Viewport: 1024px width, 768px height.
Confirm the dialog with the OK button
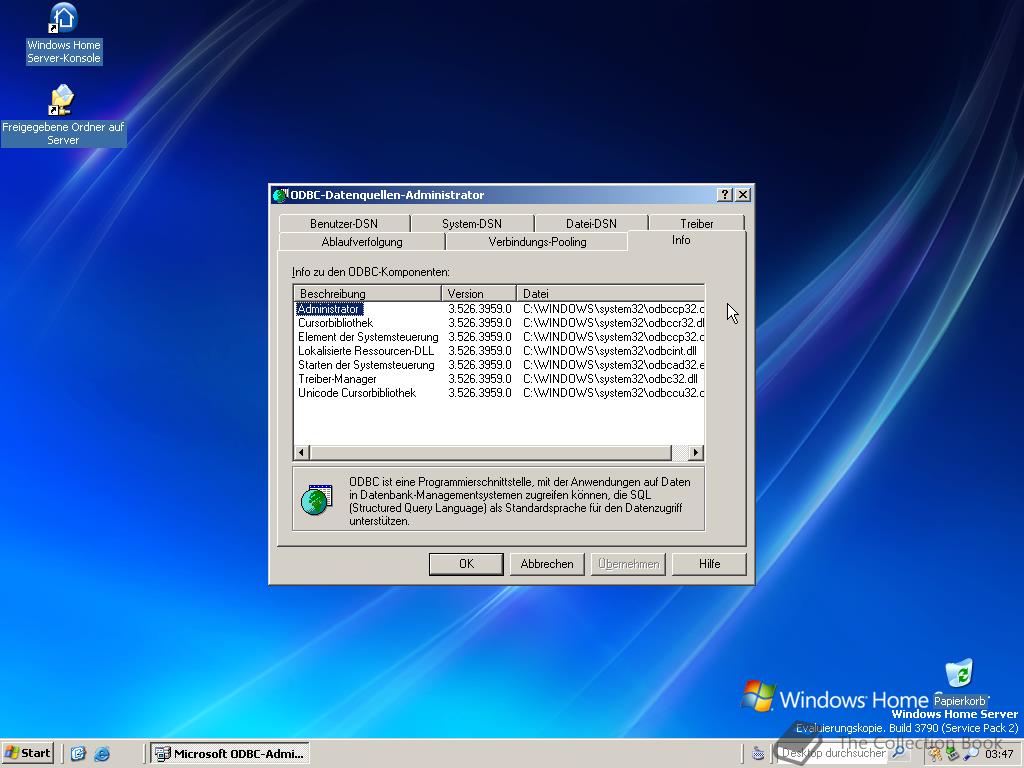coord(466,564)
